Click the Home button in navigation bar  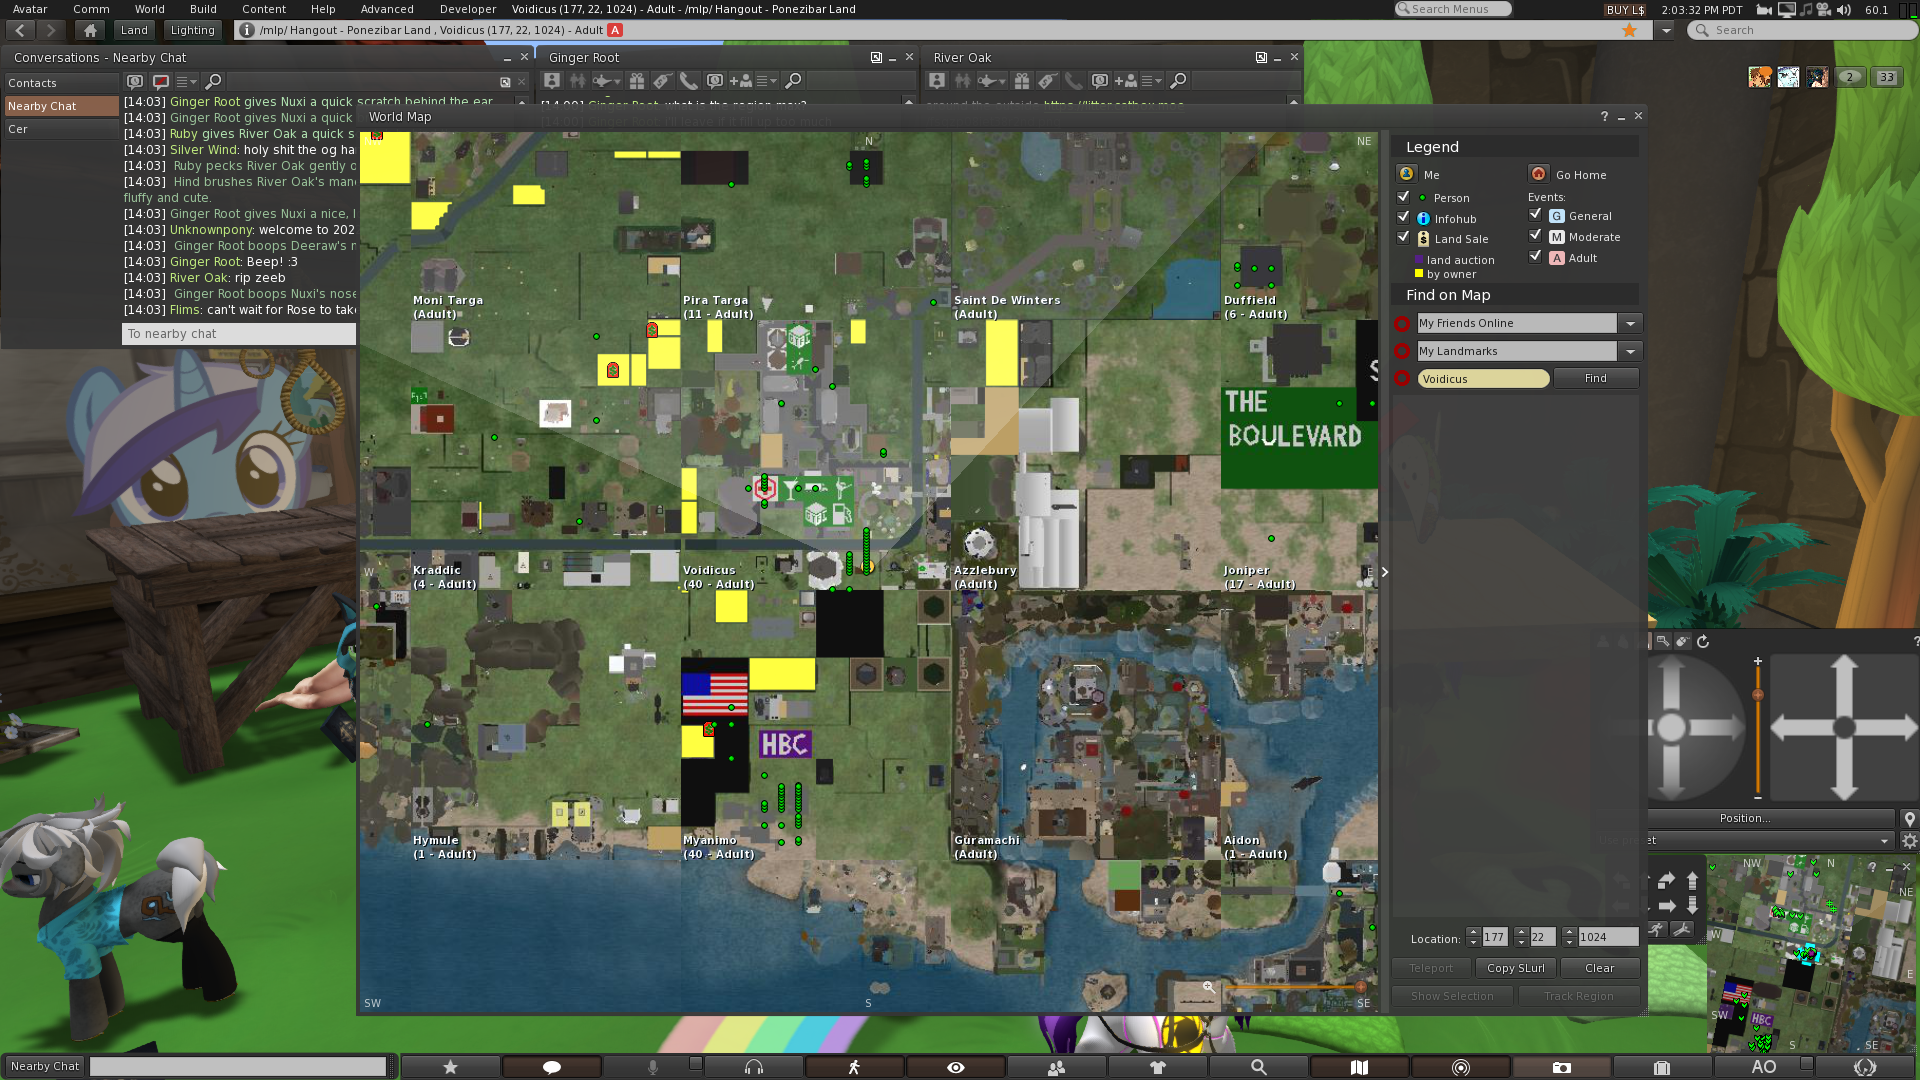[x=90, y=30]
